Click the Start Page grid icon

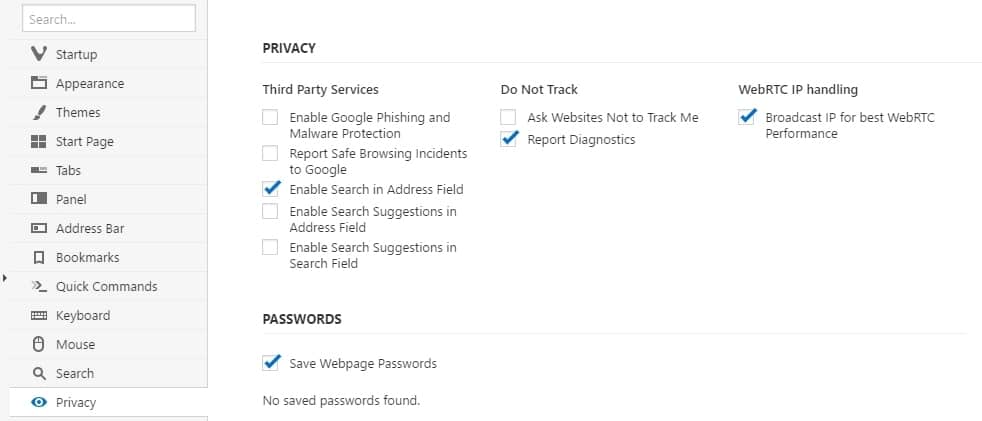coord(39,141)
